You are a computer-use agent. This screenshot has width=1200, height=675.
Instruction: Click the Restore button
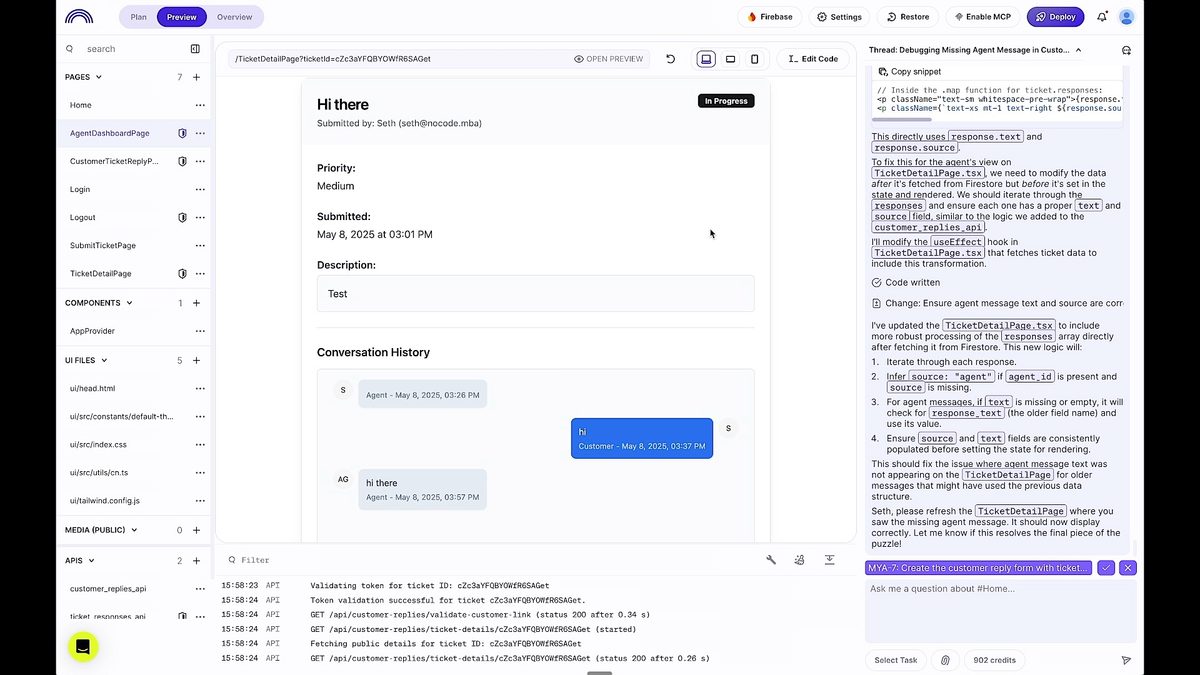tap(908, 17)
